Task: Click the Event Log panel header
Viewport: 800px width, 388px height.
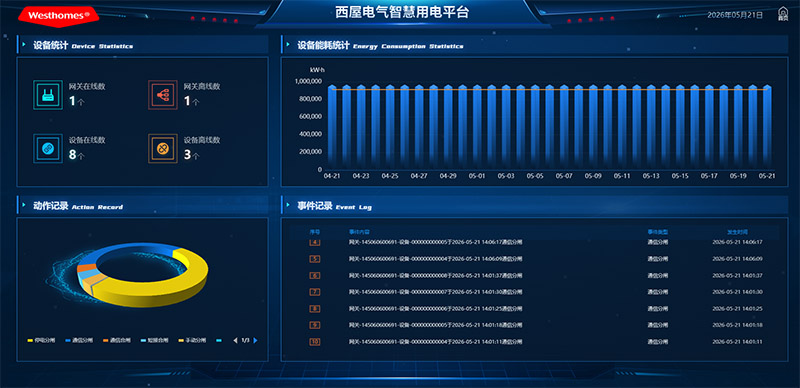Action: (534, 206)
